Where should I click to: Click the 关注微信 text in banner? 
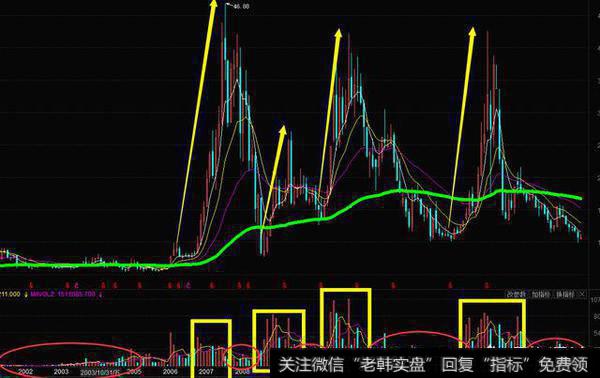pos(311,365)
